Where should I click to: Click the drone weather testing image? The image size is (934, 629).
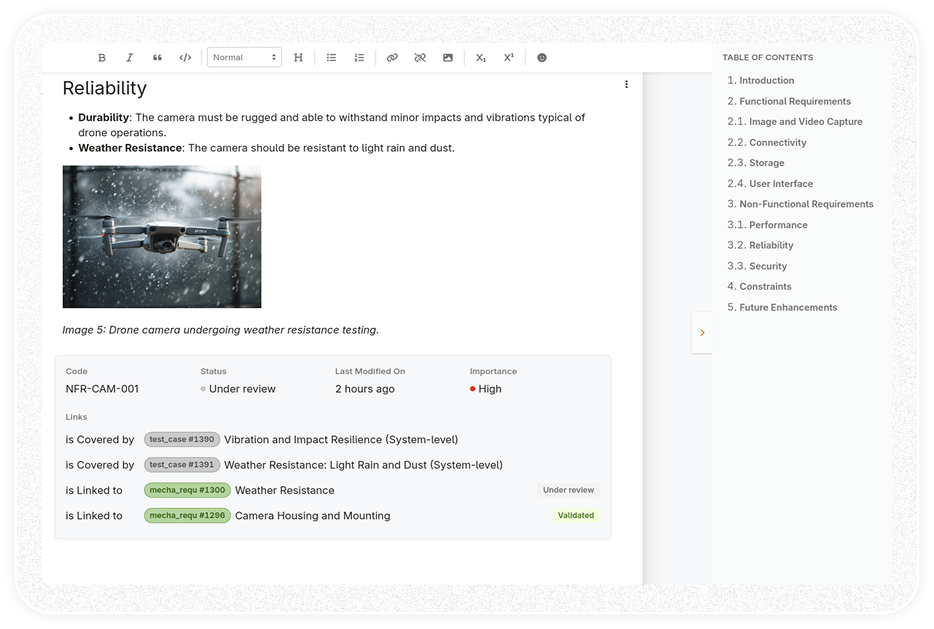162,237
